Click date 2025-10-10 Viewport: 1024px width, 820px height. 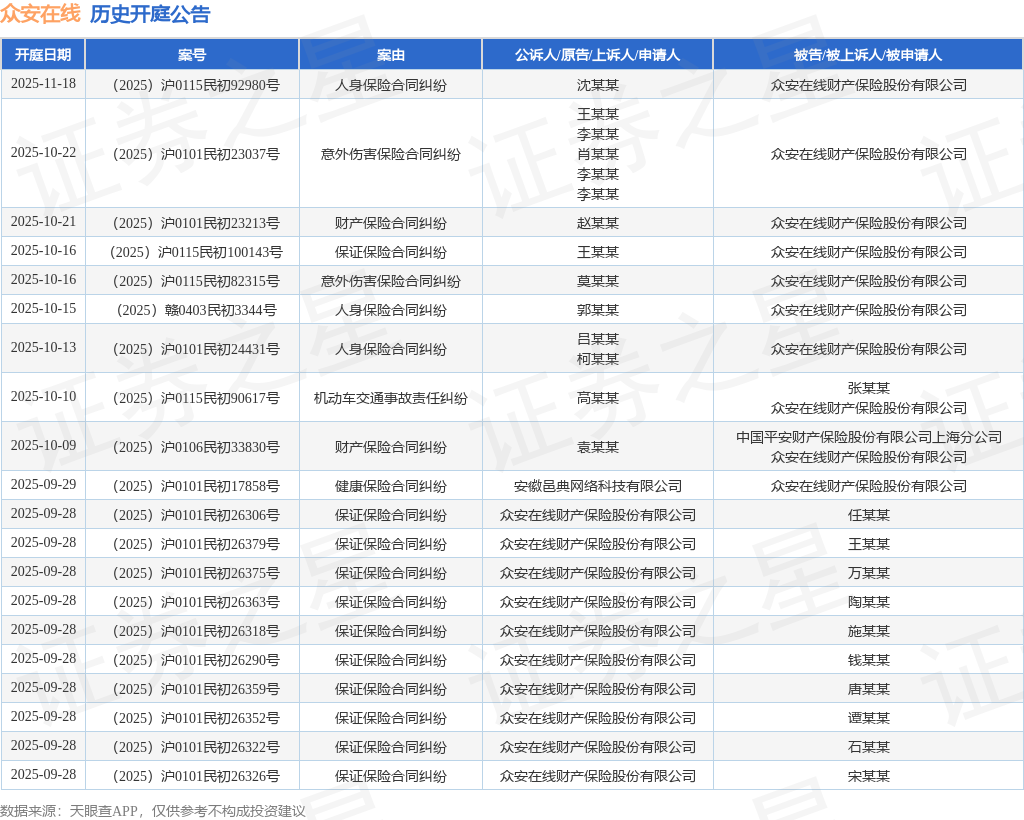coord(43,396)
